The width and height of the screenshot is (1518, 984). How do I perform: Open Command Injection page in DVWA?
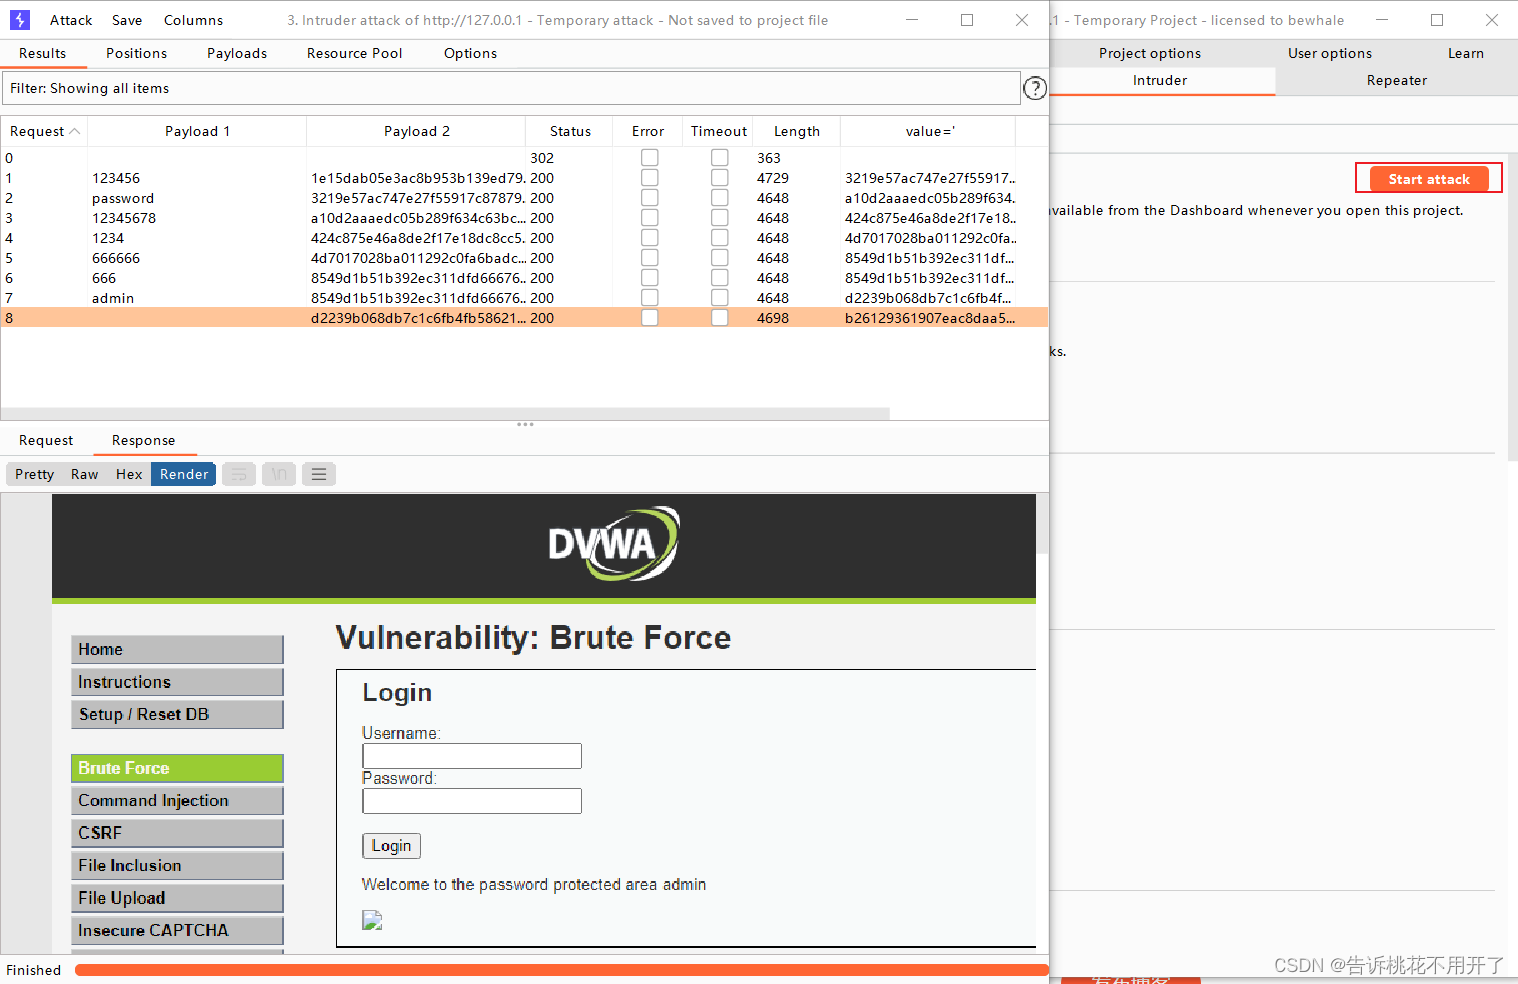(177, 800)
